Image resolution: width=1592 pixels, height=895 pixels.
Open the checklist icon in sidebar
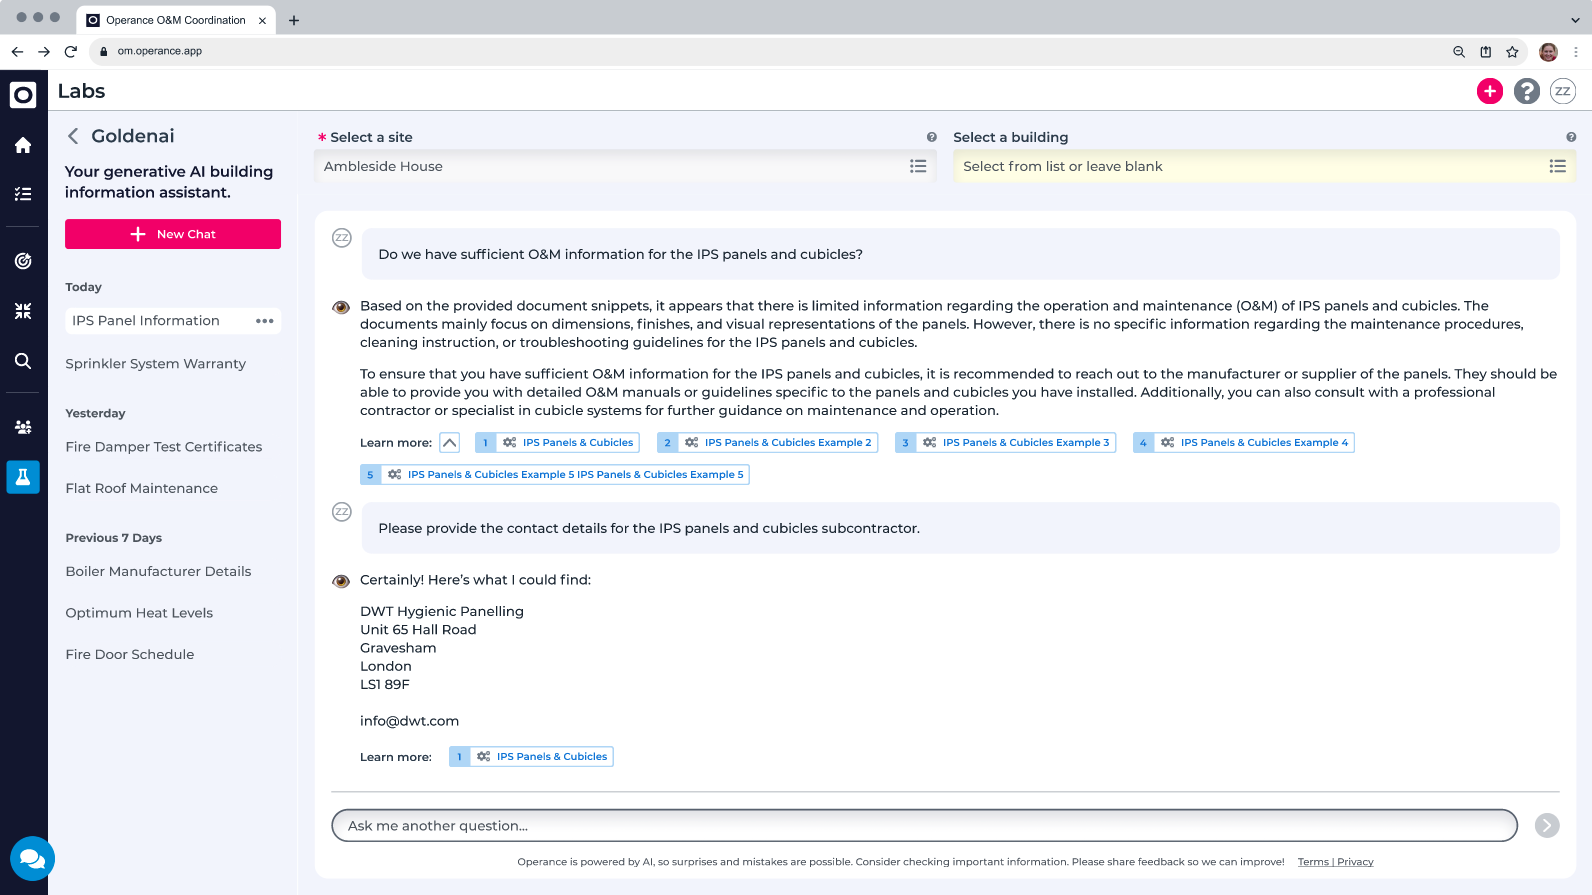[23, 194]
